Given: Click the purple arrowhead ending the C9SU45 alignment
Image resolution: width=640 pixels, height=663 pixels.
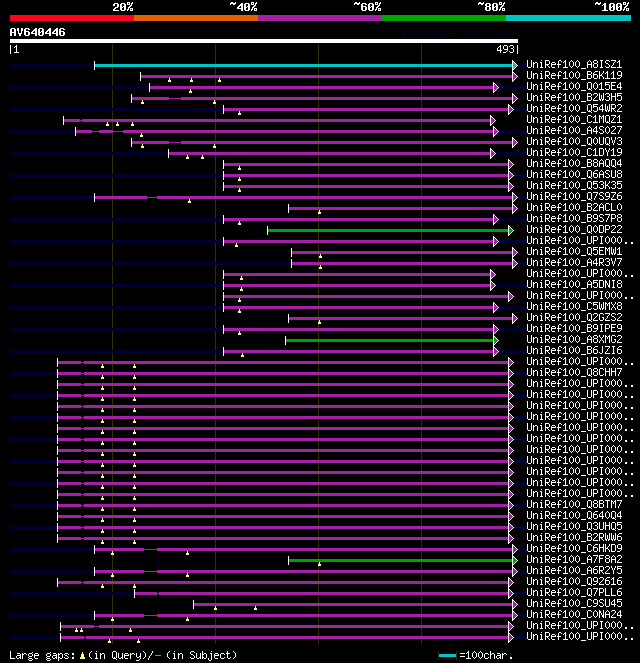Looking at the screenshot, I should pos(515,604).
